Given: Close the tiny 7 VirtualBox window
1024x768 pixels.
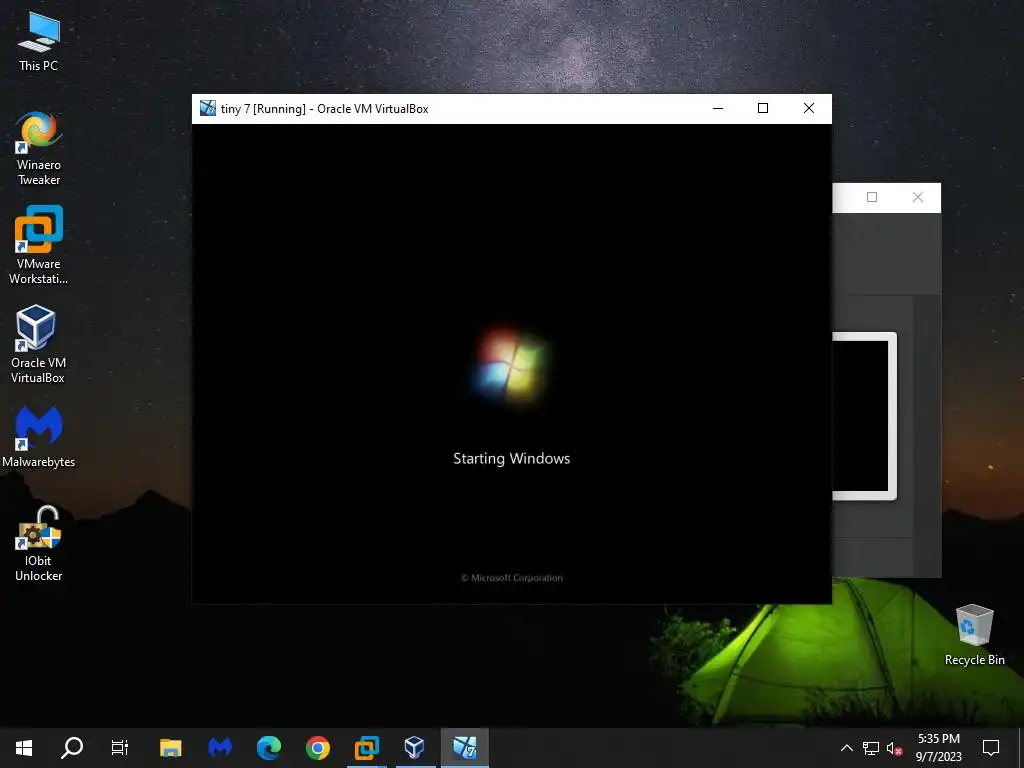Looking at the screenshot, I should click(x=808, y=108).
